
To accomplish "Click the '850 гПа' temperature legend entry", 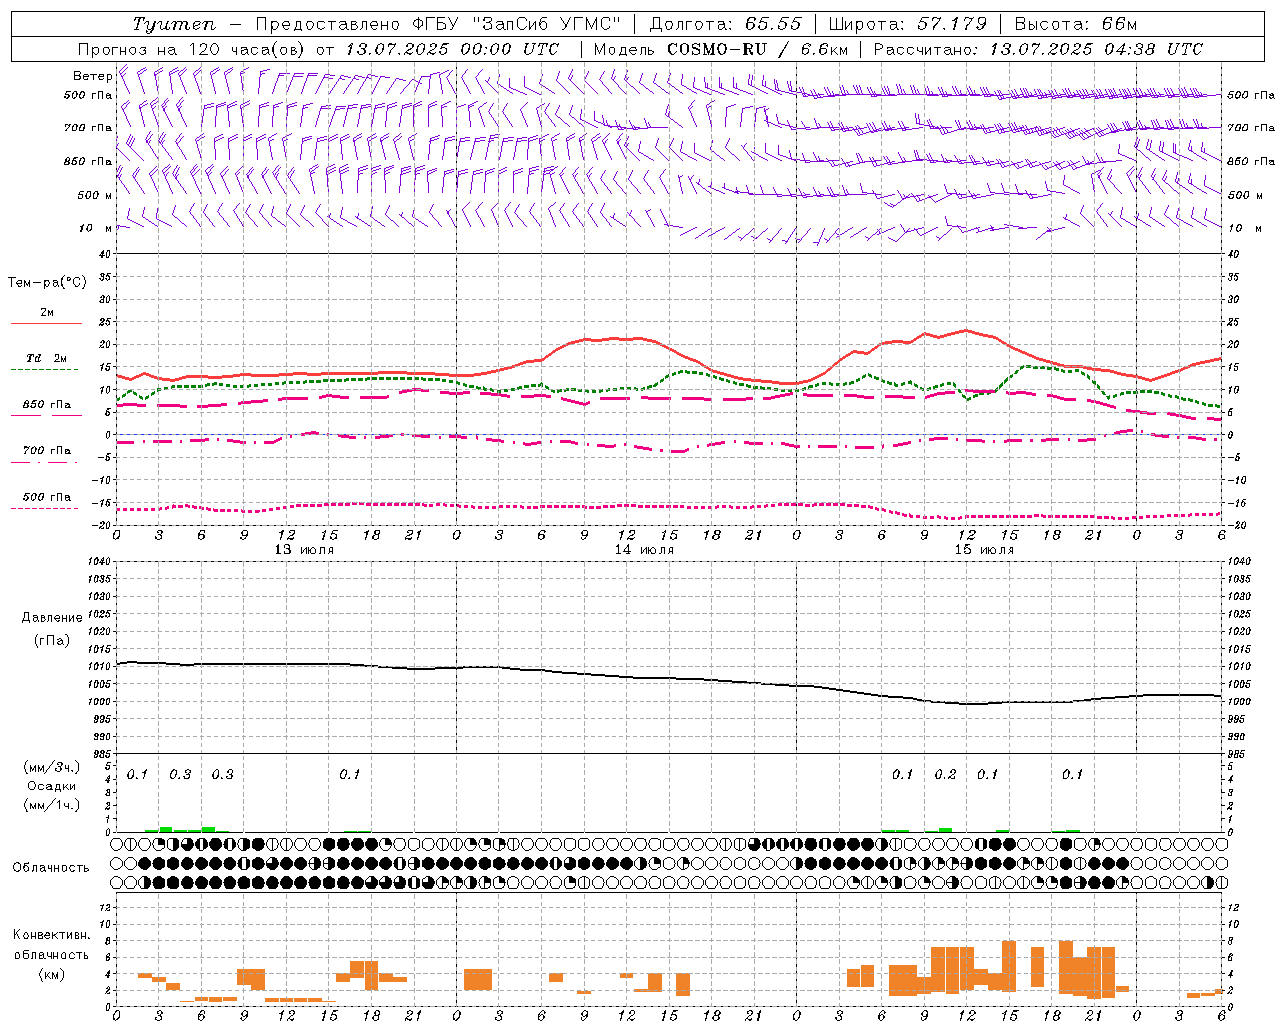I will [x=47, y=405].
